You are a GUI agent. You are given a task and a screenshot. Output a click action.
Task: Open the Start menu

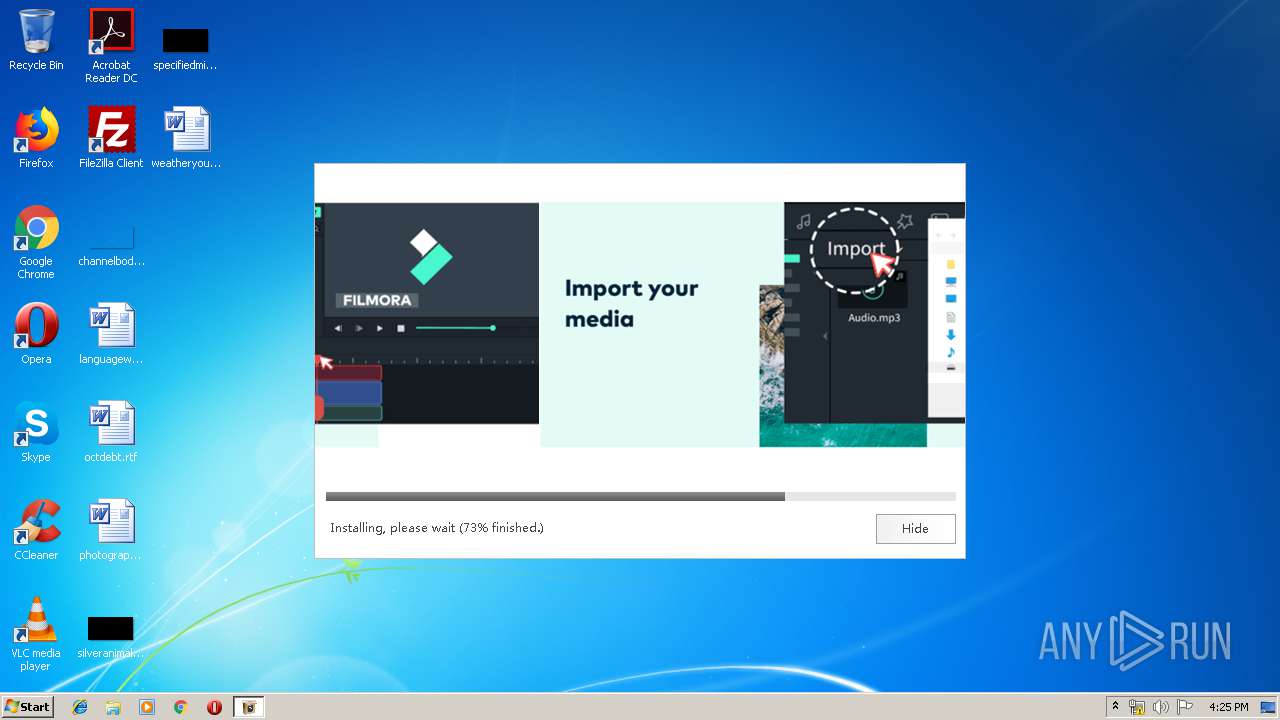(27, 706)
